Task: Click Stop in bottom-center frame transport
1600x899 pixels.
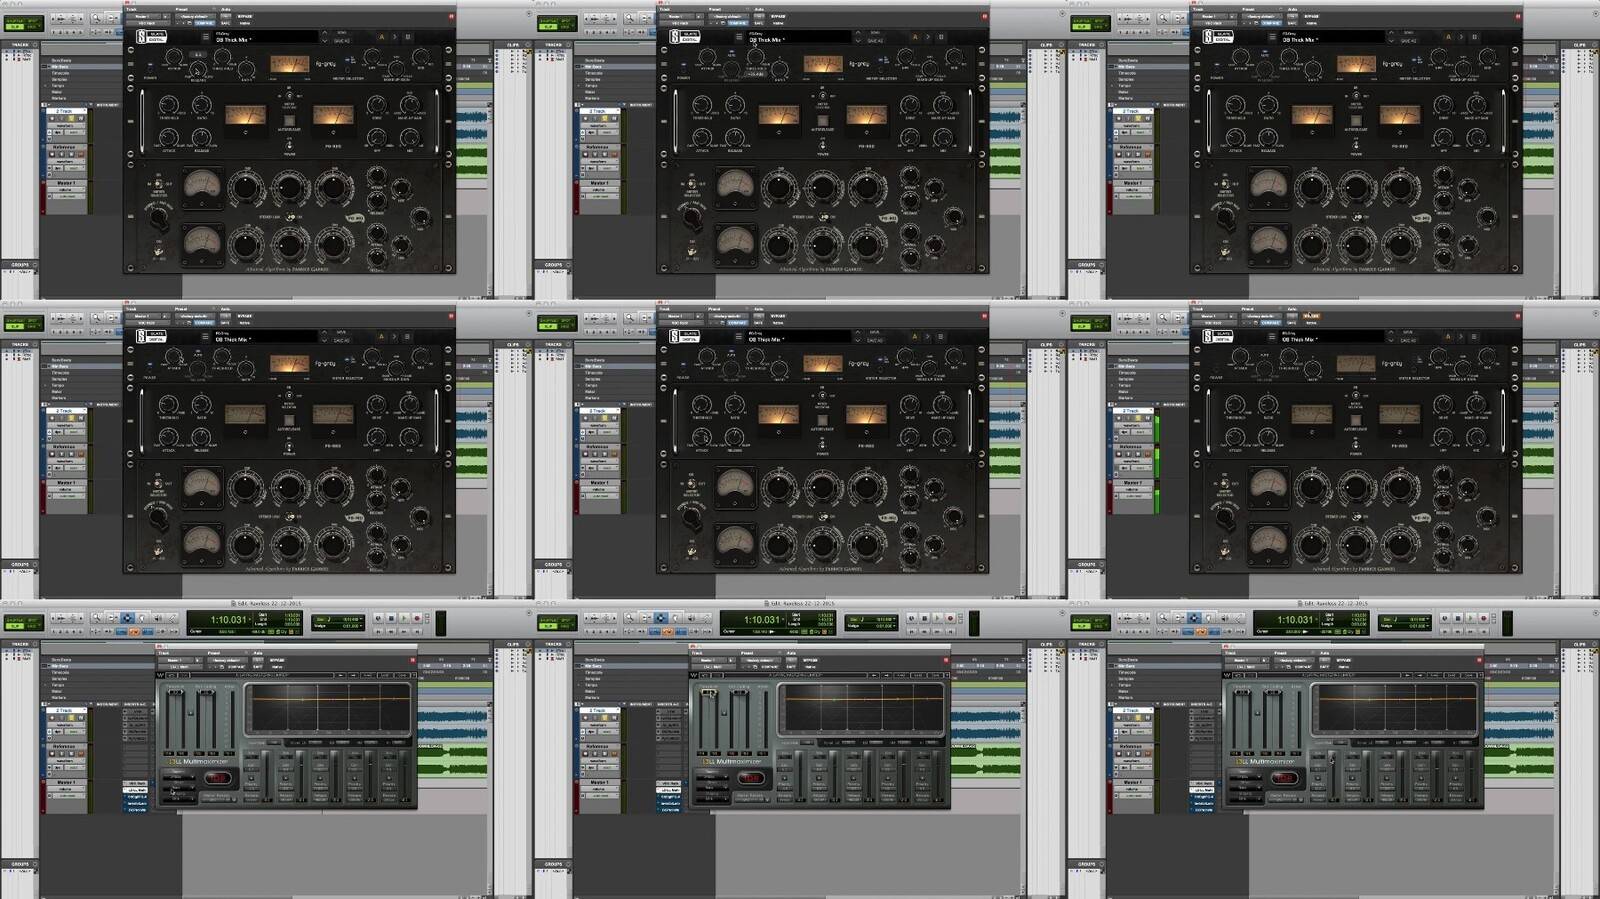Action: (x=924, y=618)
